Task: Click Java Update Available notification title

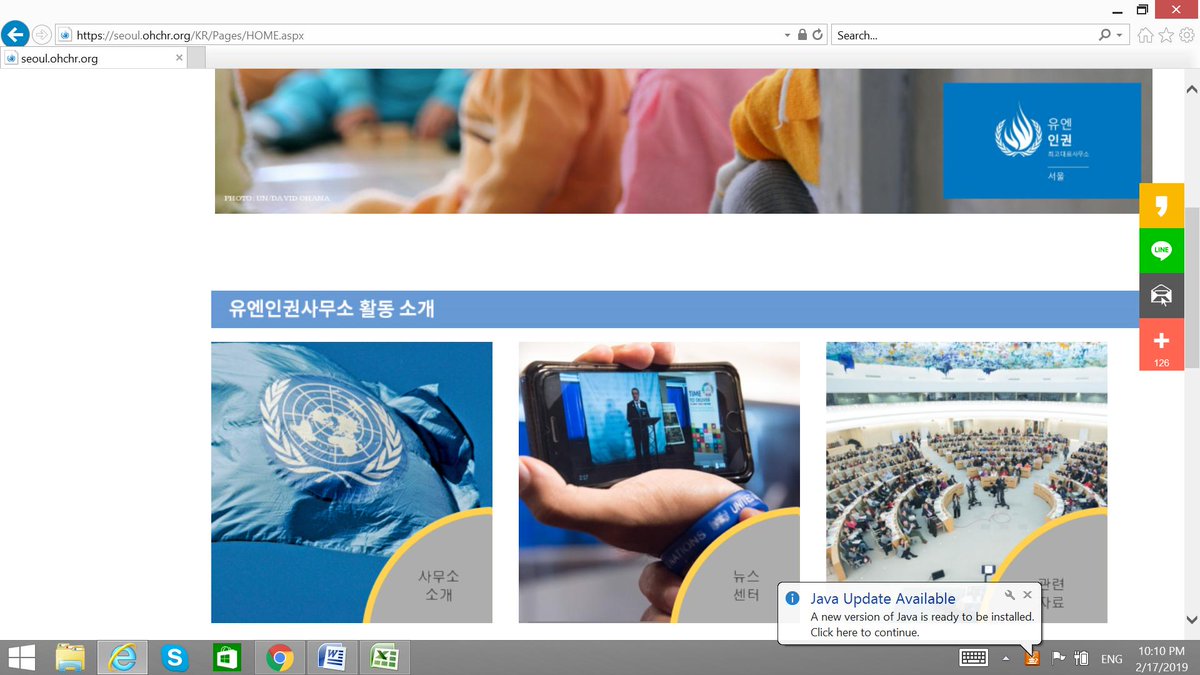Action: coord(883,598)
